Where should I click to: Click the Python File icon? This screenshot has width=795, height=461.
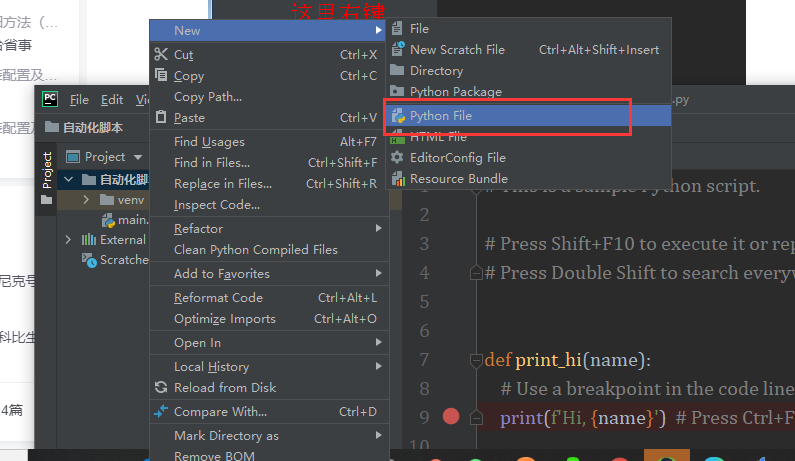(x=398, y=116)
